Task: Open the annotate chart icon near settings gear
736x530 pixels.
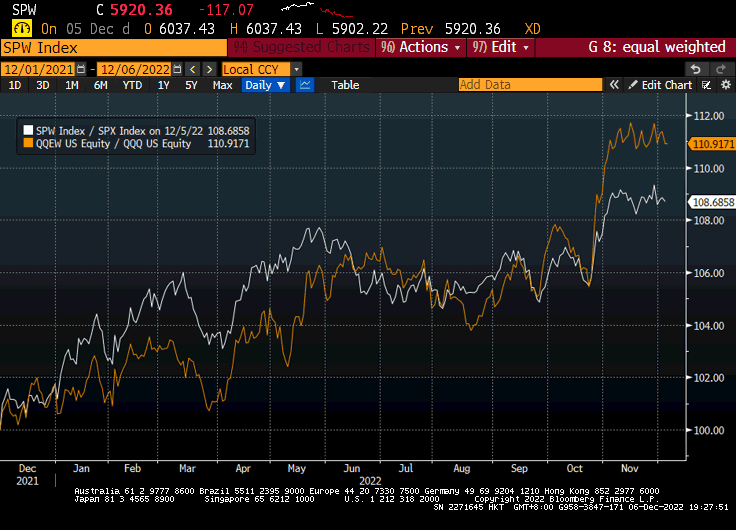Action: pyautogui.click(x=706, y=85)
